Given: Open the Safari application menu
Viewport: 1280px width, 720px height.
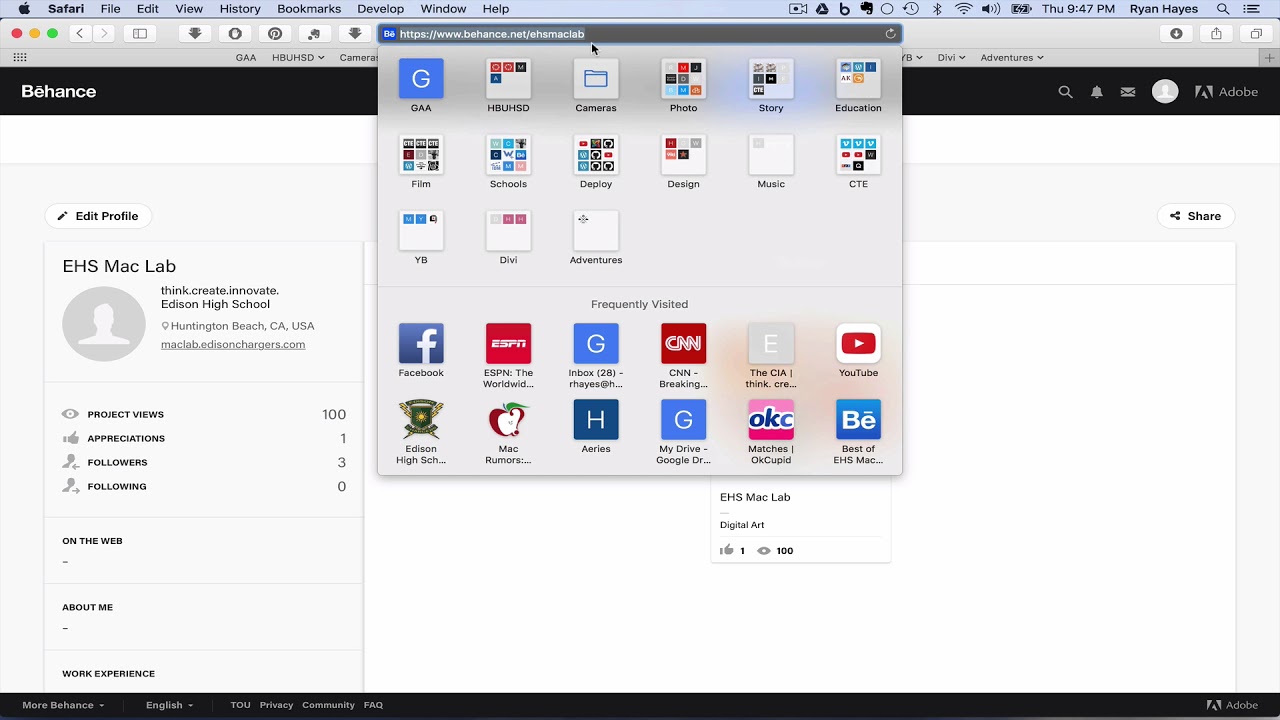Looking at the screenshot, I should click(x=65, y=9).
